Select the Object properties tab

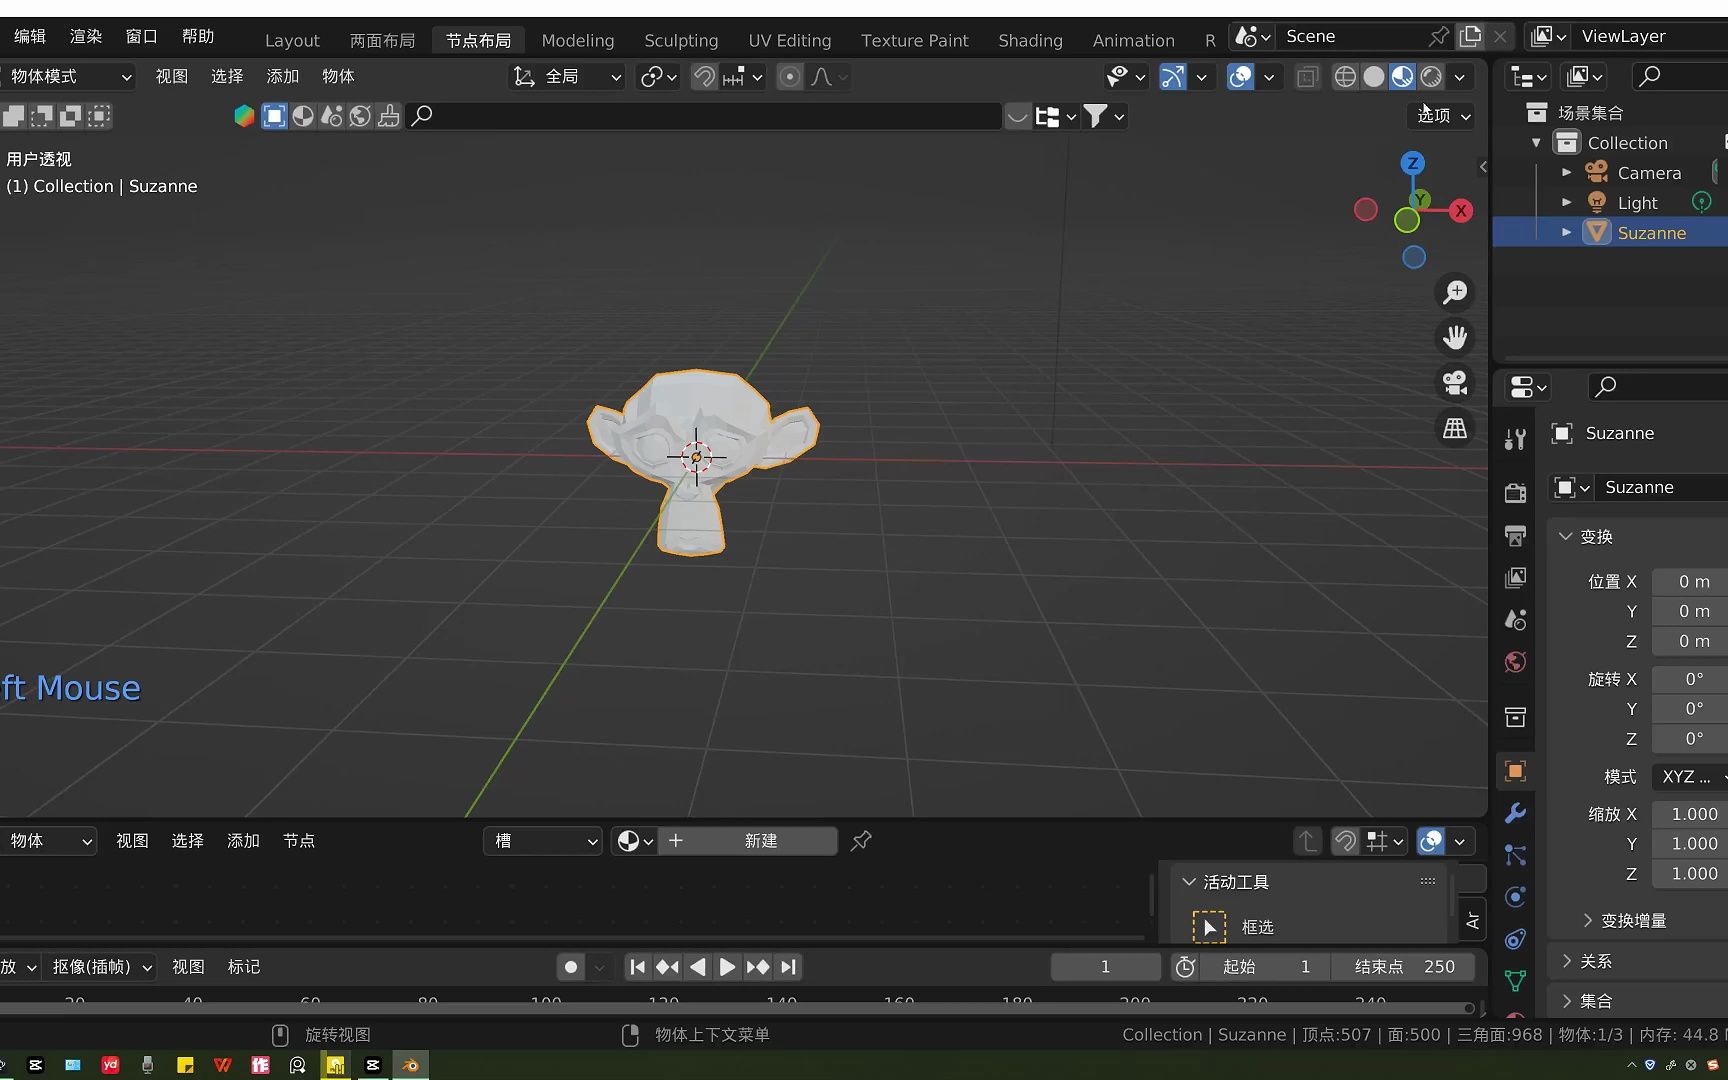point(1515,771)
